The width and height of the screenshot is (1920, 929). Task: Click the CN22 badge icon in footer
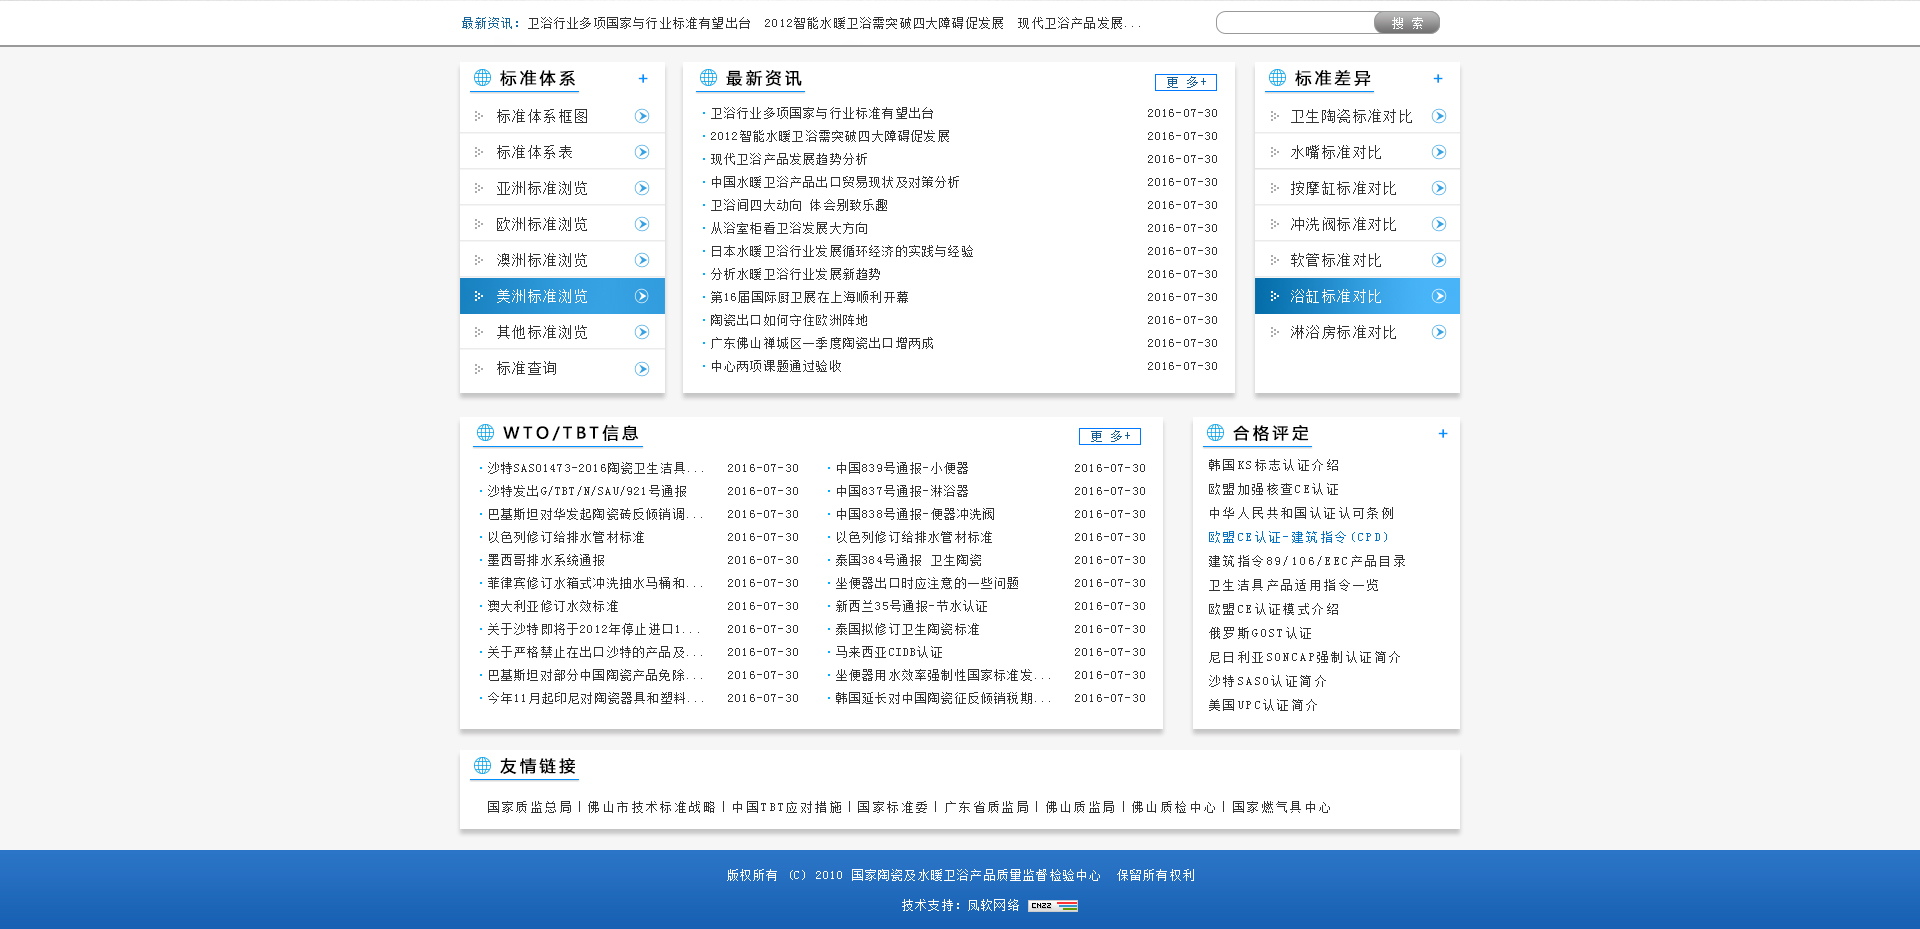(x=1052, y=906)
